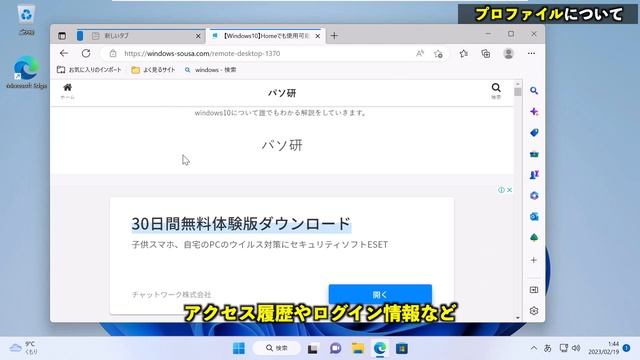Open windows - 検索 bookmark
This screenshot has height=360, width=640.
point(210,70)
